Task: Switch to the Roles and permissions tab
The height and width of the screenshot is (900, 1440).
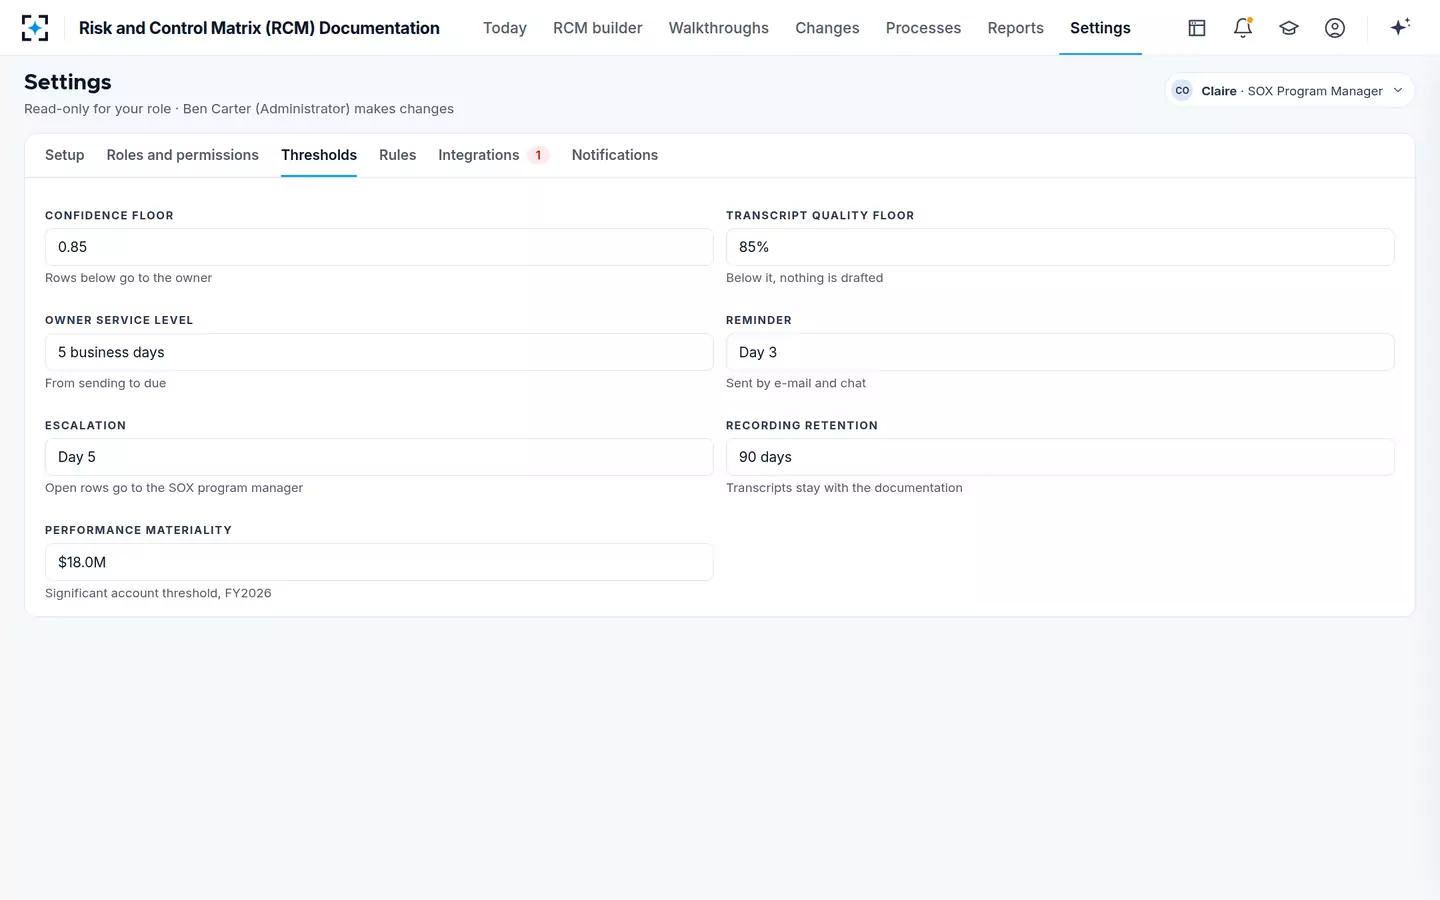Action: tap(183, 155)
